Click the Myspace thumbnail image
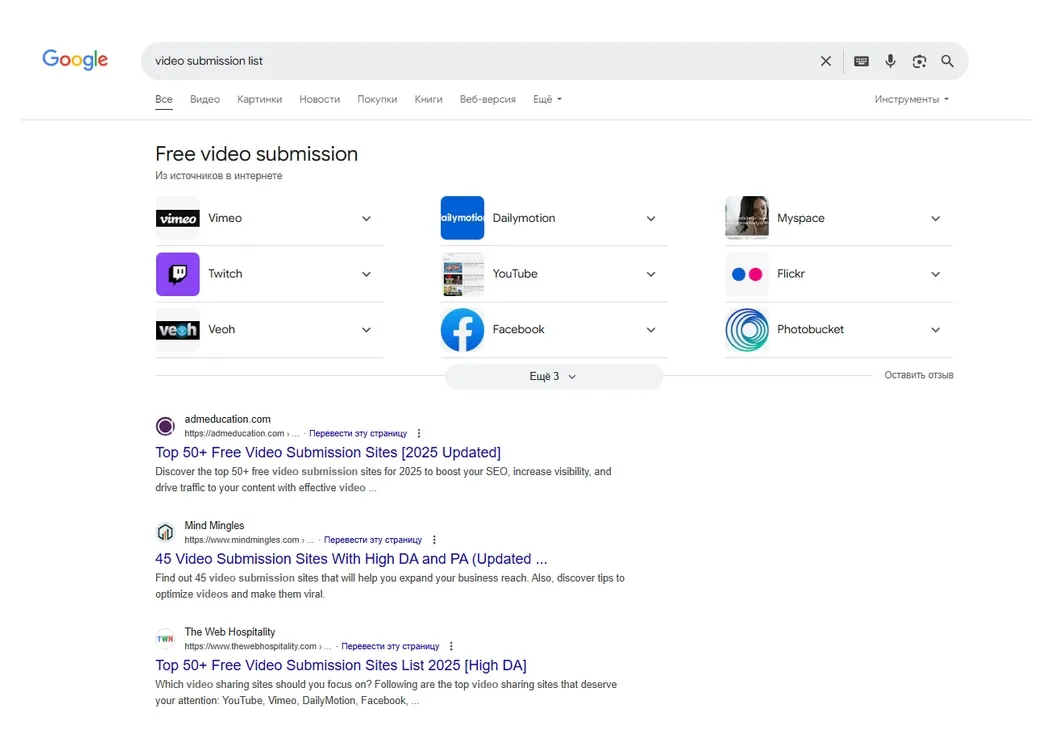1061x730 pixels. (747, 218)
